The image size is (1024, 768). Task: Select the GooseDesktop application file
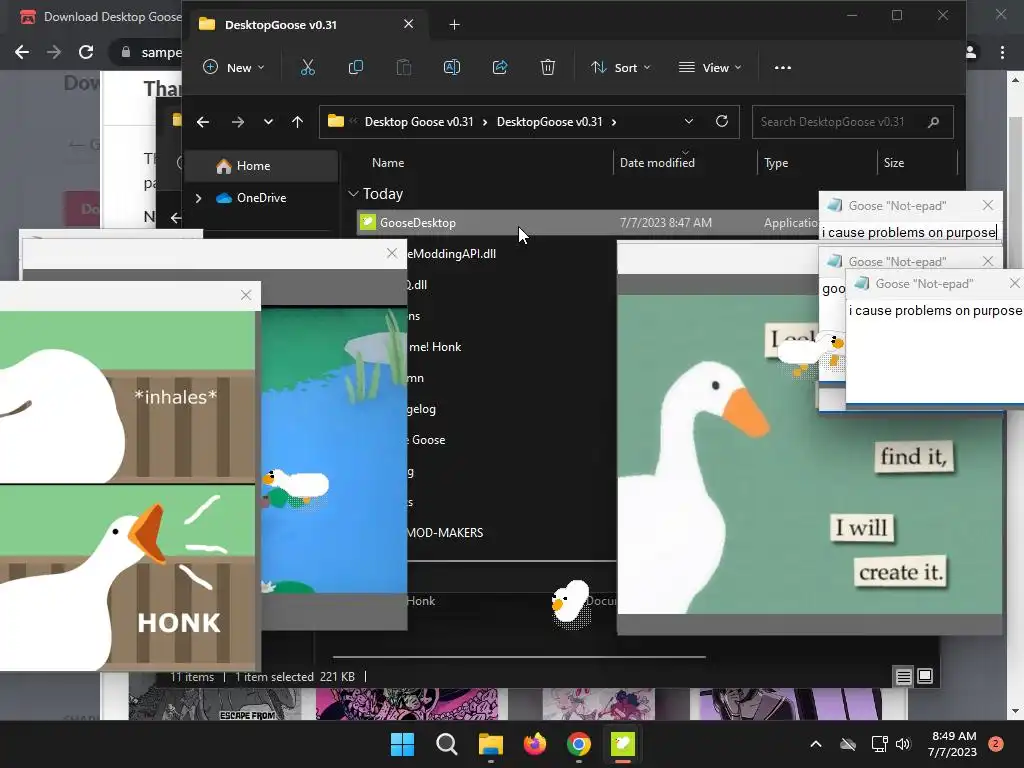pyautogui.click(x=588, y=223)
